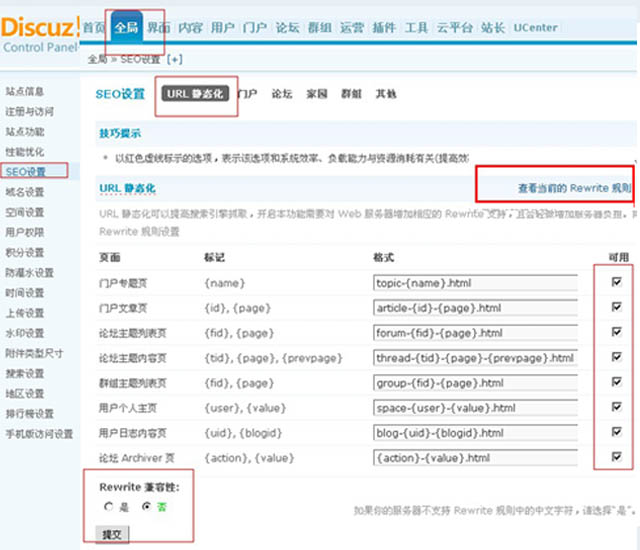This screenshot has height=550, width=640.
Task: Focus the topic-{name}.html format field
Action: (475, 283)
